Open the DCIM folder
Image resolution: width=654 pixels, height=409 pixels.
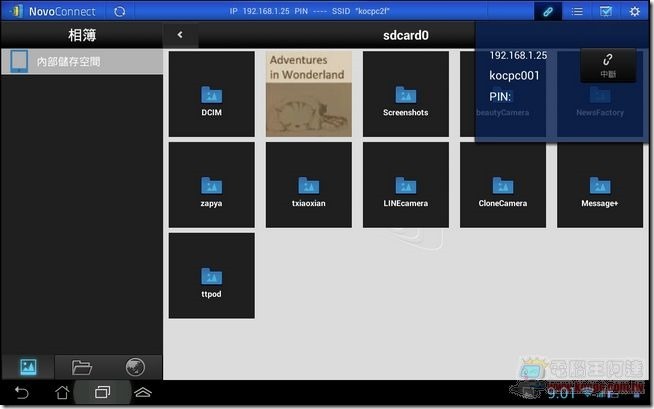pos(211,94)
